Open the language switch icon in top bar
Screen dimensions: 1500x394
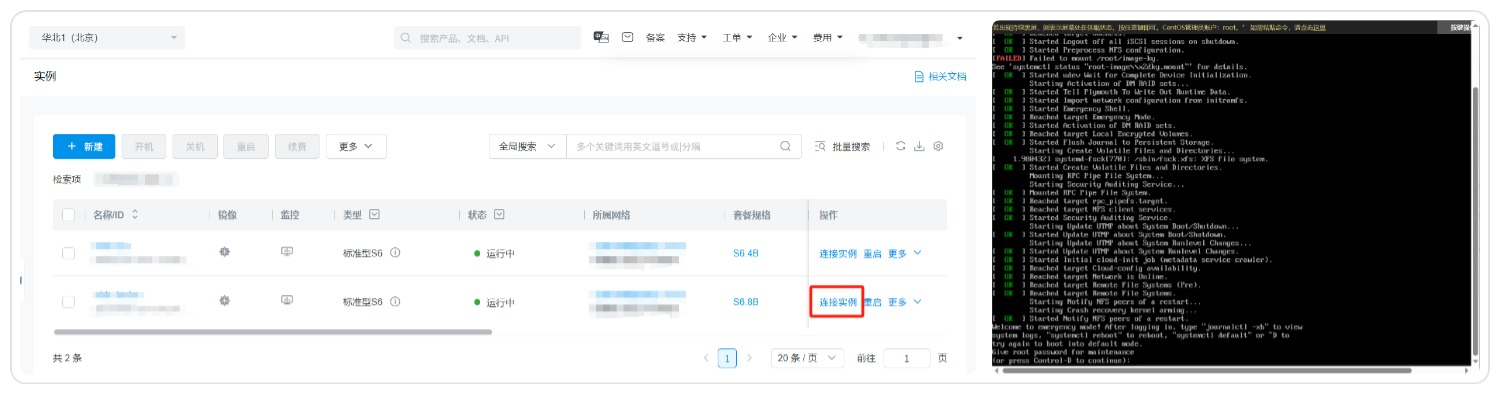pos(601,37)
